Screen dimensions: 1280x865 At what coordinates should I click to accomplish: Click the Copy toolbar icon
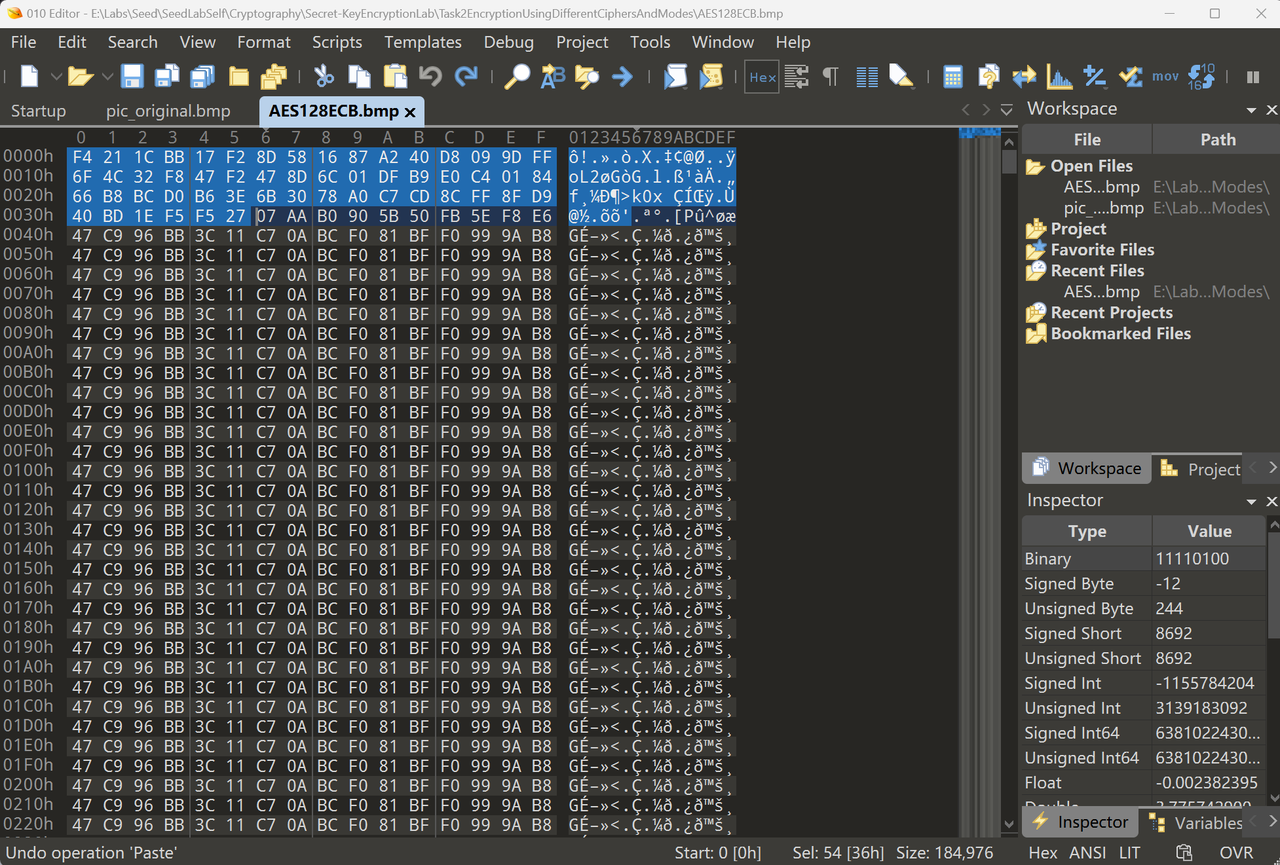(359, 77)
